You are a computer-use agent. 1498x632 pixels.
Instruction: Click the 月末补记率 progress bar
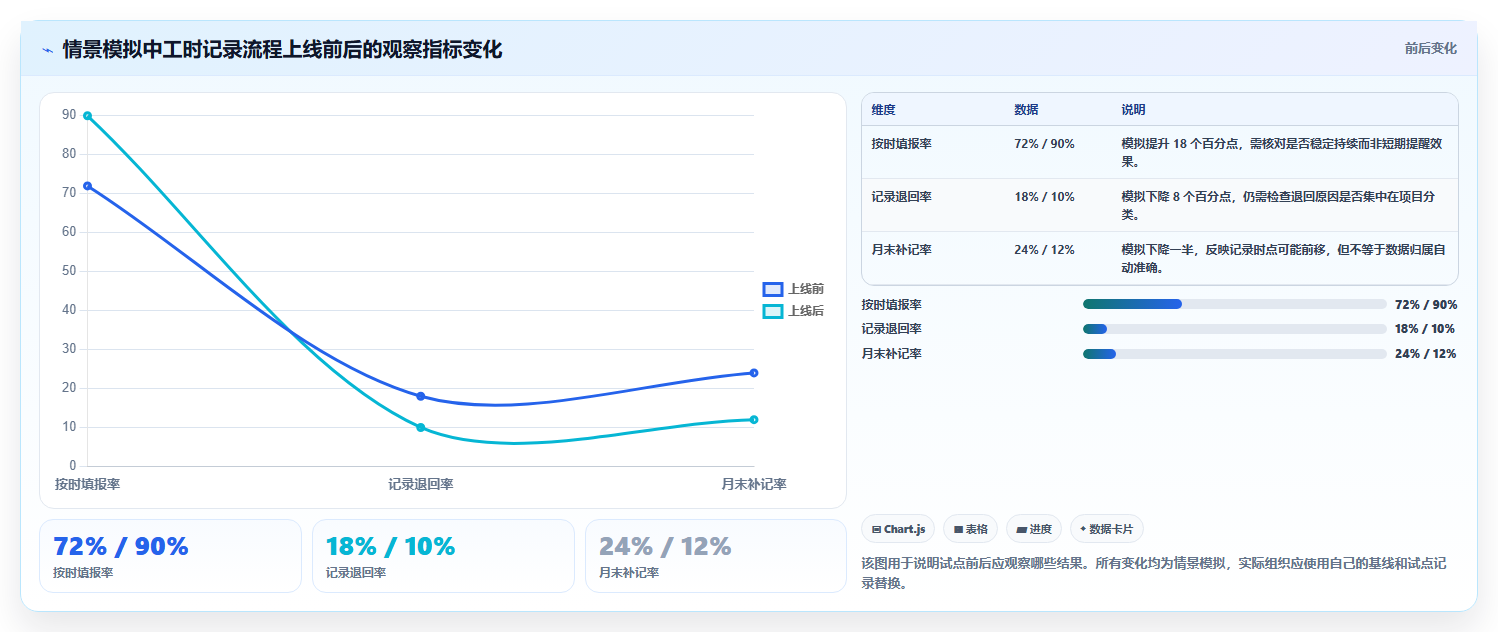click(1234, 353)
